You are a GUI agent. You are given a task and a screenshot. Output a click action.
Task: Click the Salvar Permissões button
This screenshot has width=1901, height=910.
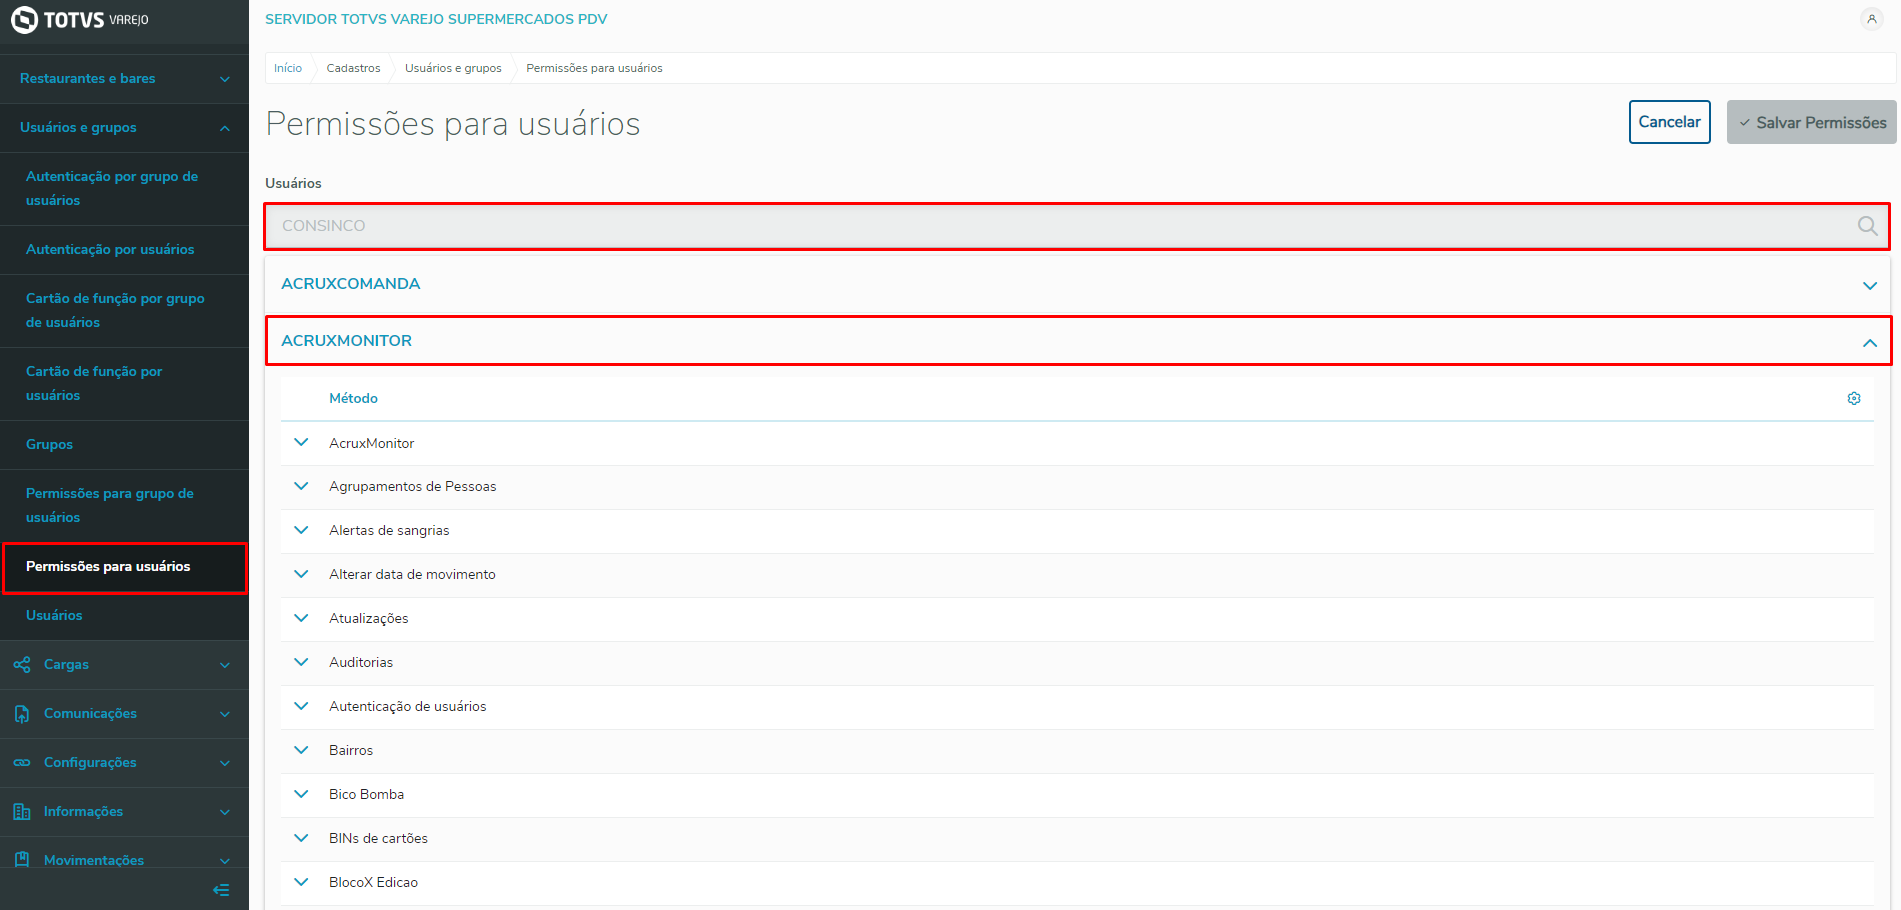pyautogui.click(x=1811, y=122)
